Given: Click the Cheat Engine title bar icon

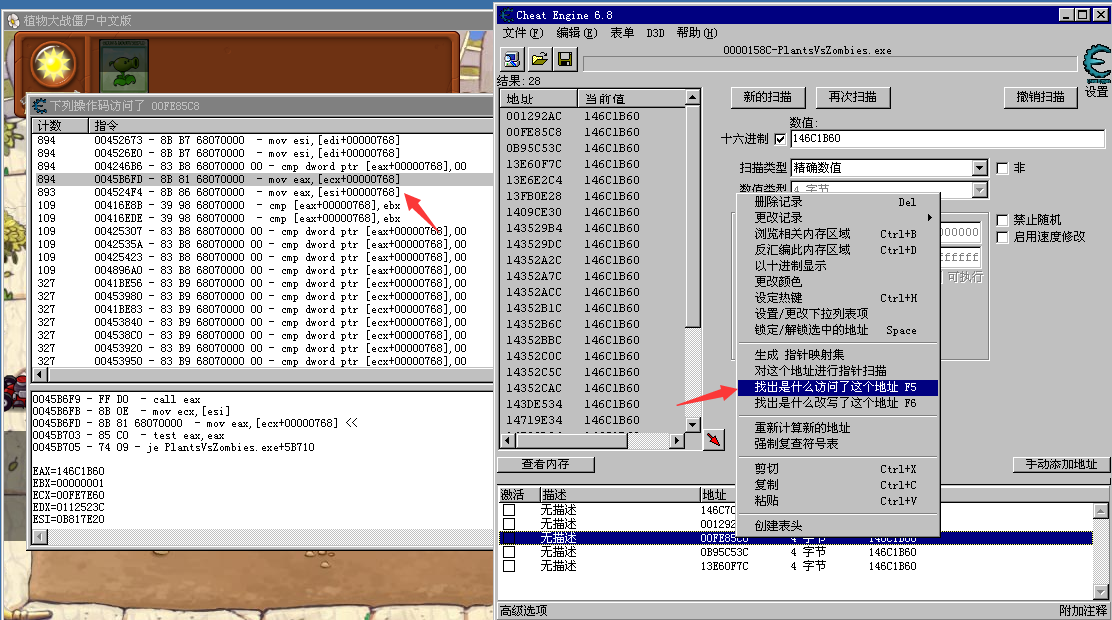Looking at the screenshot, I should click(507, 15).
